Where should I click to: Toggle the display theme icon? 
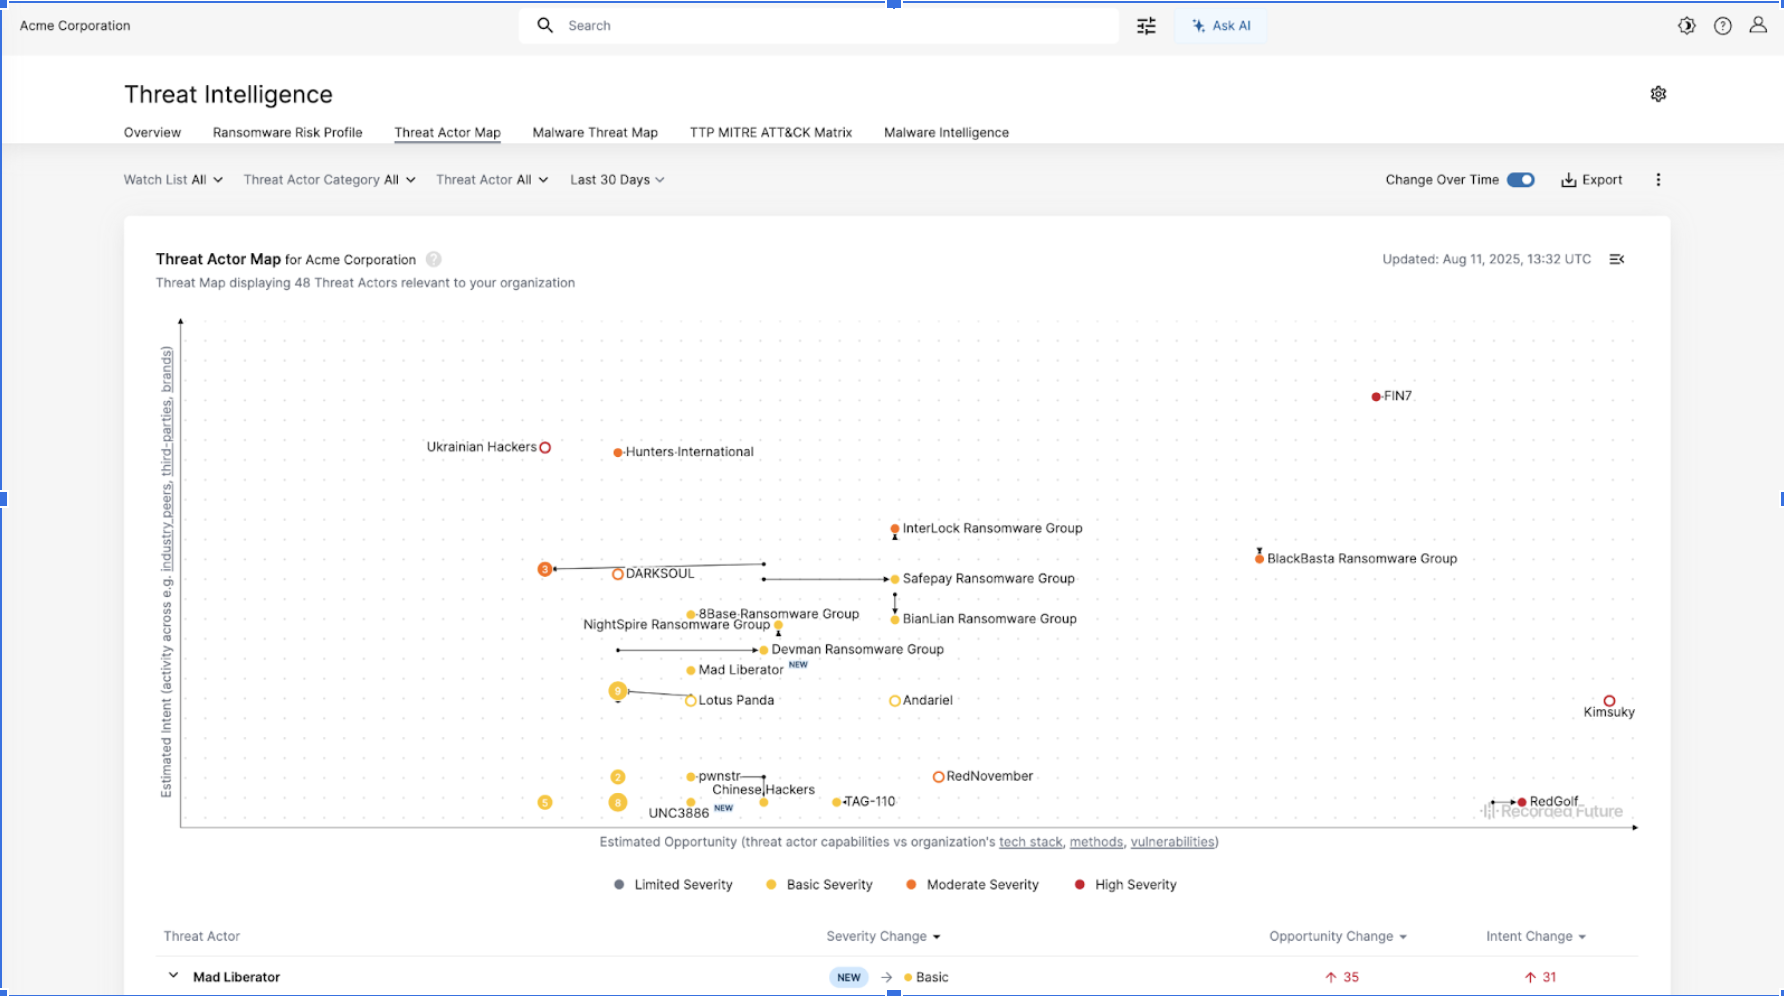pos(1687,26)
